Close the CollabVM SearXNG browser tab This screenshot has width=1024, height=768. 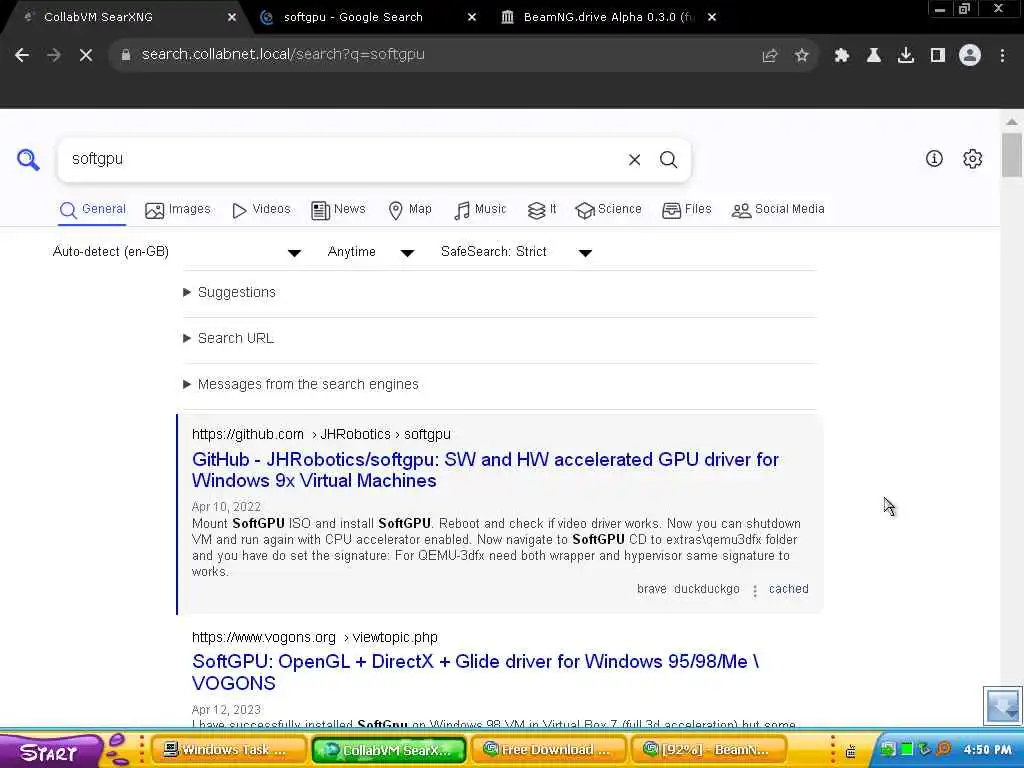coord(232,18)
